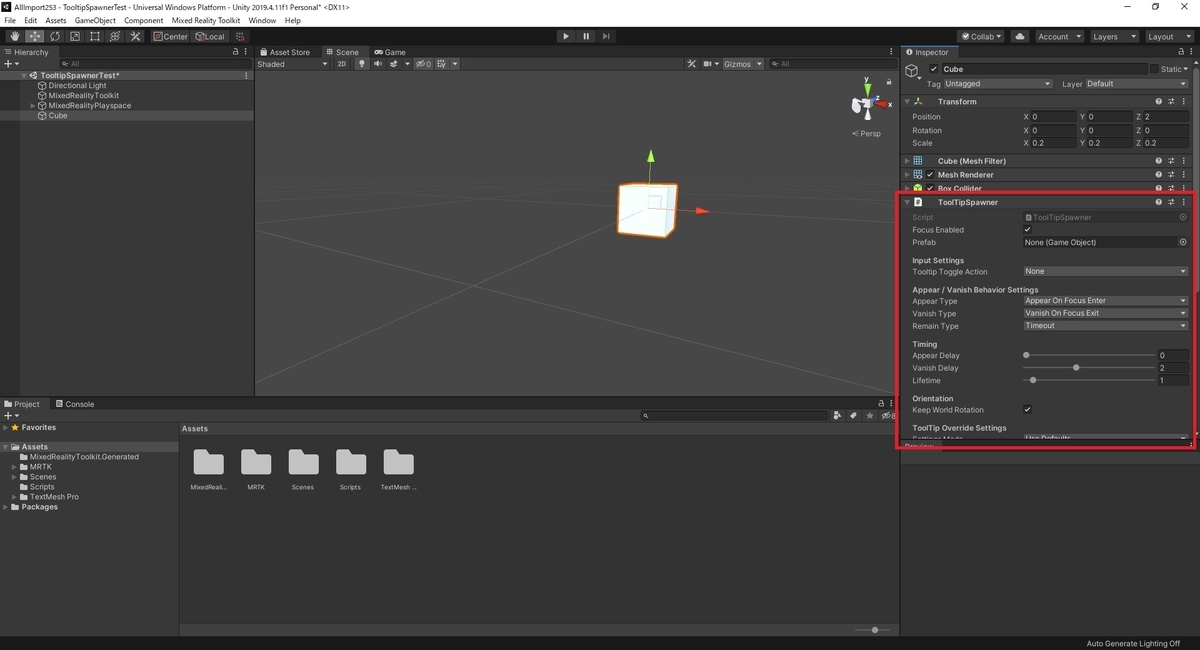Open Remain Type dropdown
This screenshot has width=1200, height=650.
point(1105,326)
